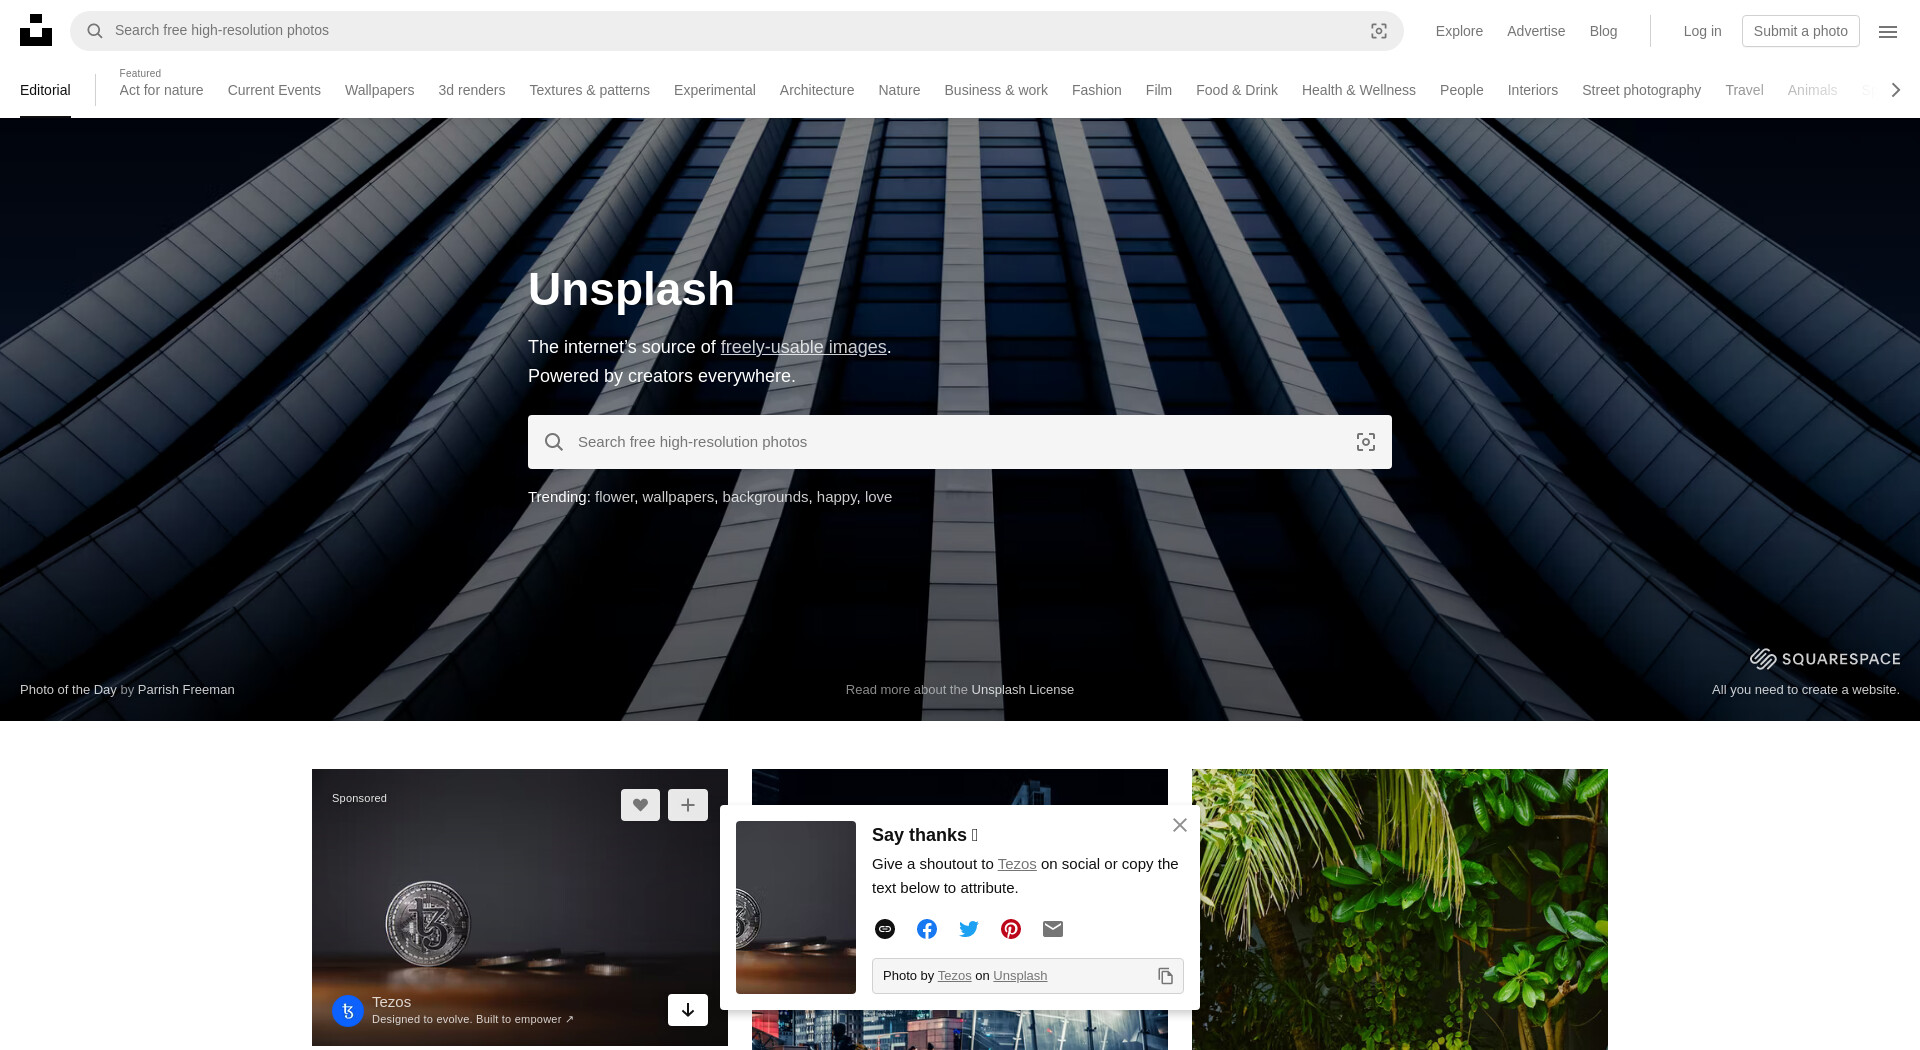Click Designed to evolve. Built to empower link

coord(472,1019)
